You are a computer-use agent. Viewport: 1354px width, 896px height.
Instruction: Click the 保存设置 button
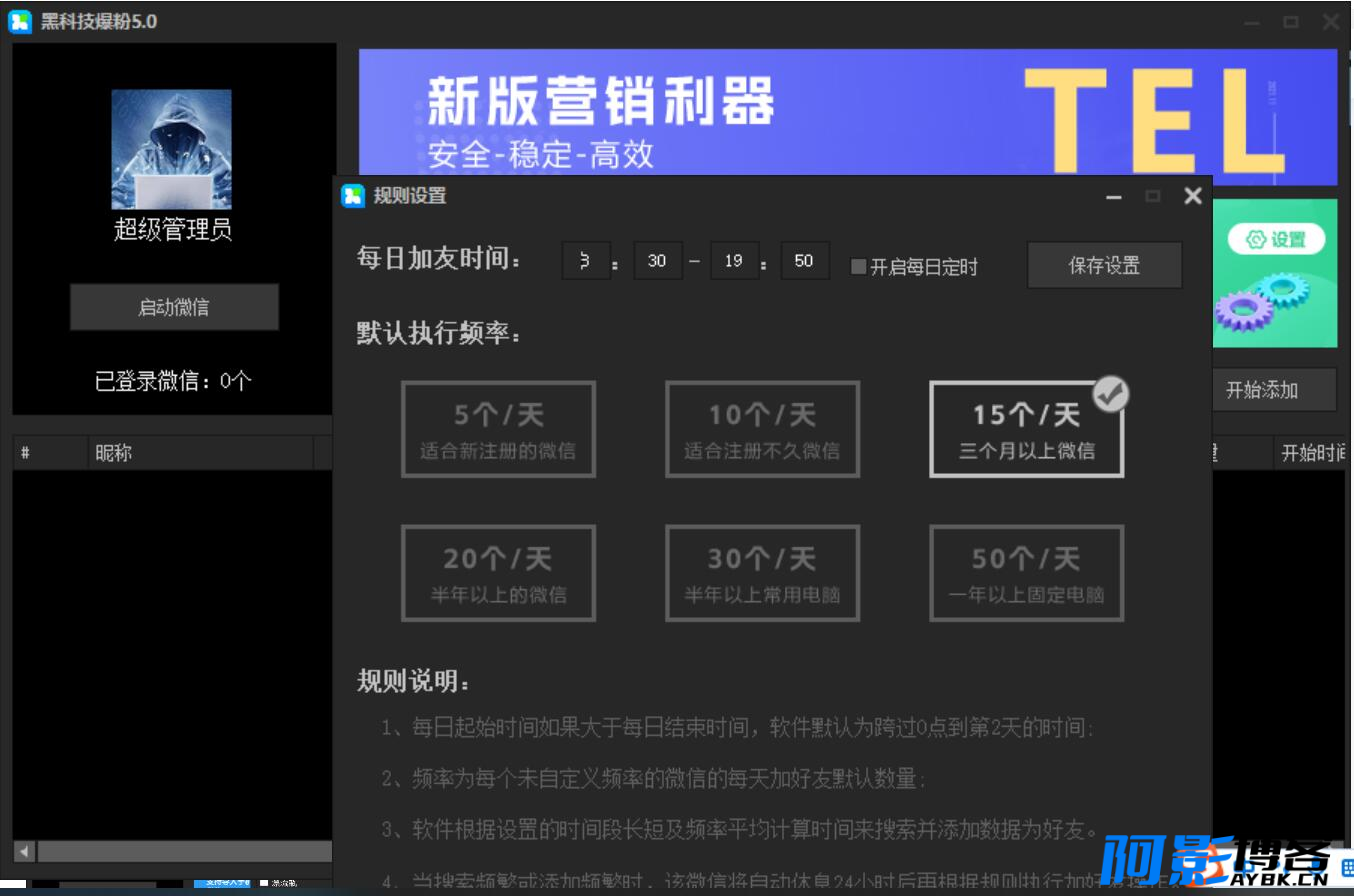point(1104,265)
